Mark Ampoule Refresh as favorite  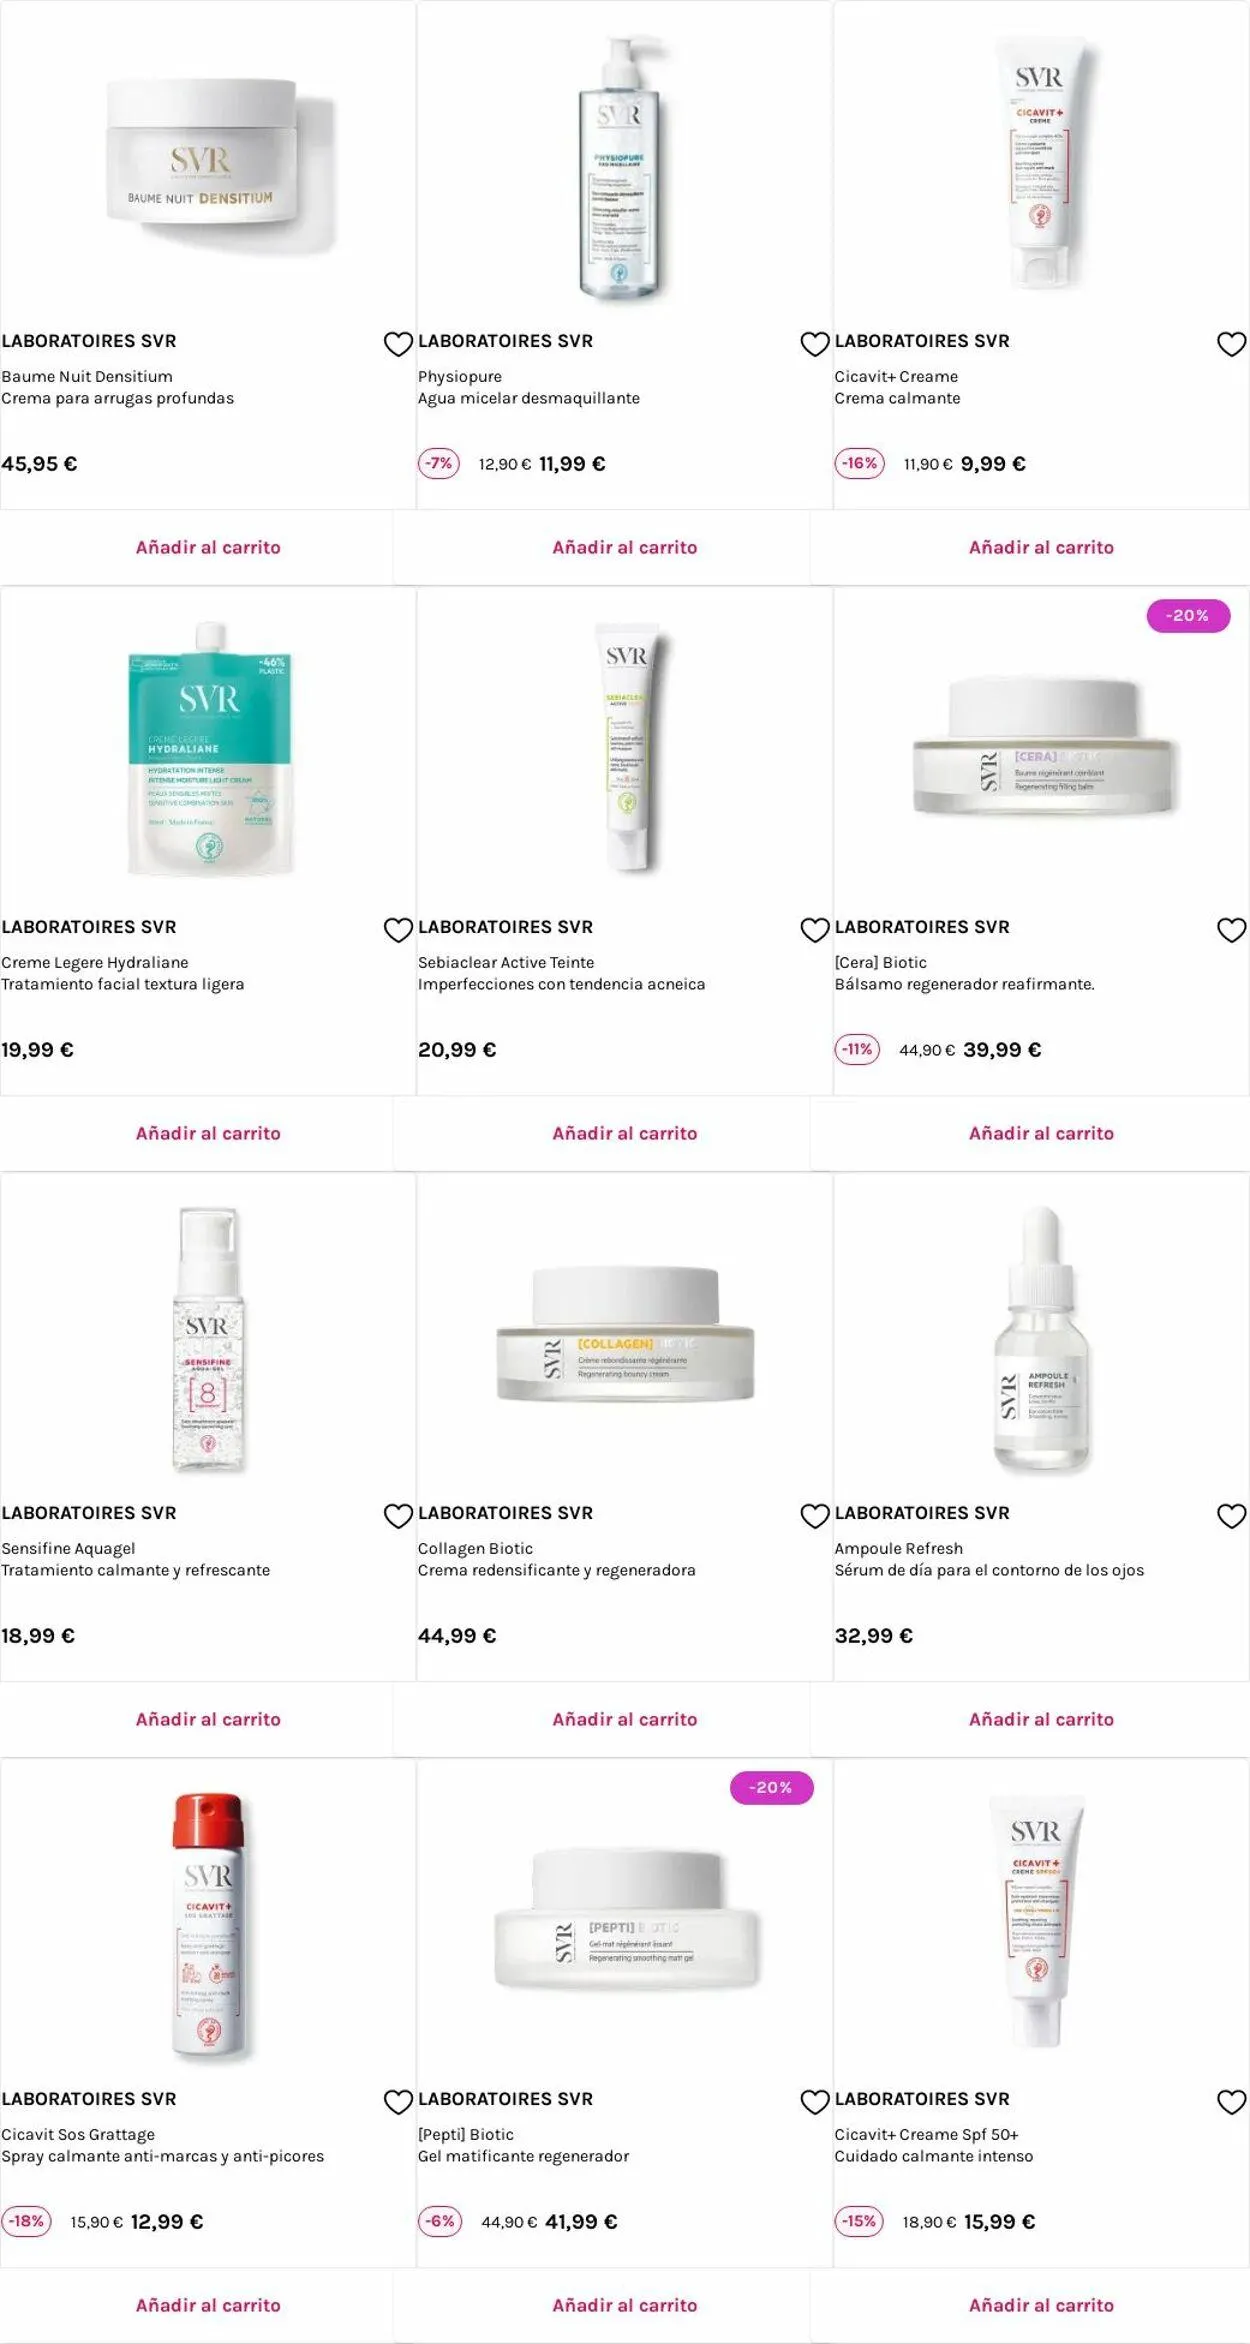(1231, 1516)
